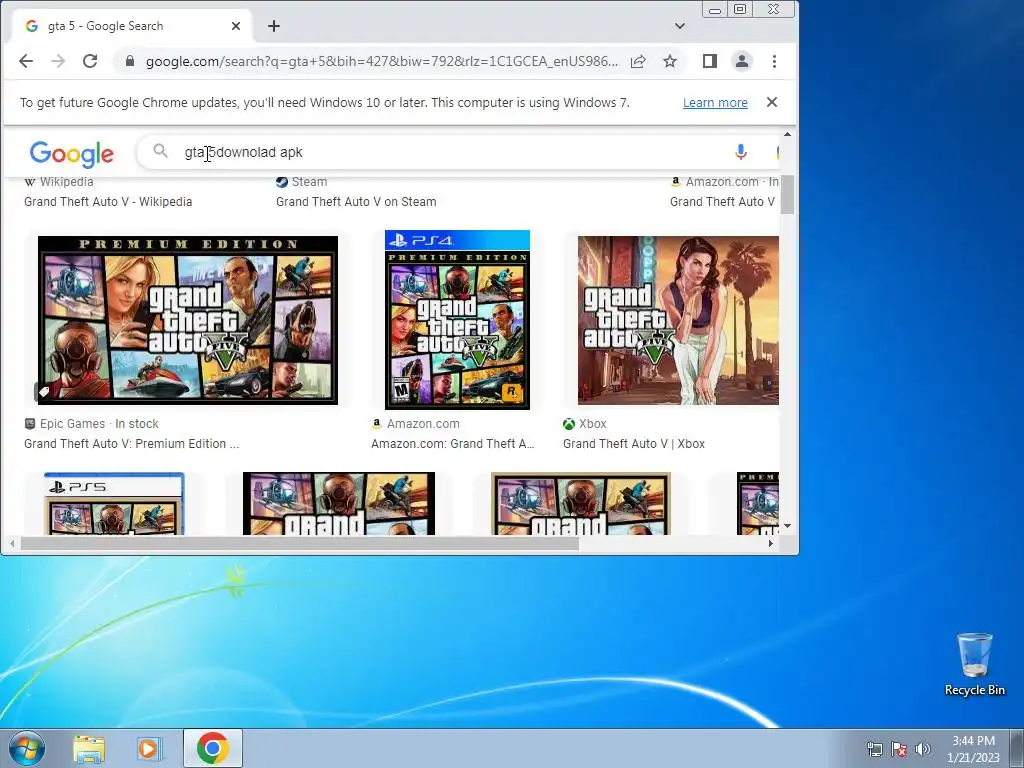This screenshot has height=768, width=1024.
Task: Open Grand Theft Auto V | Xbox link
Action: pyautogui.click(x=633, y=444)
